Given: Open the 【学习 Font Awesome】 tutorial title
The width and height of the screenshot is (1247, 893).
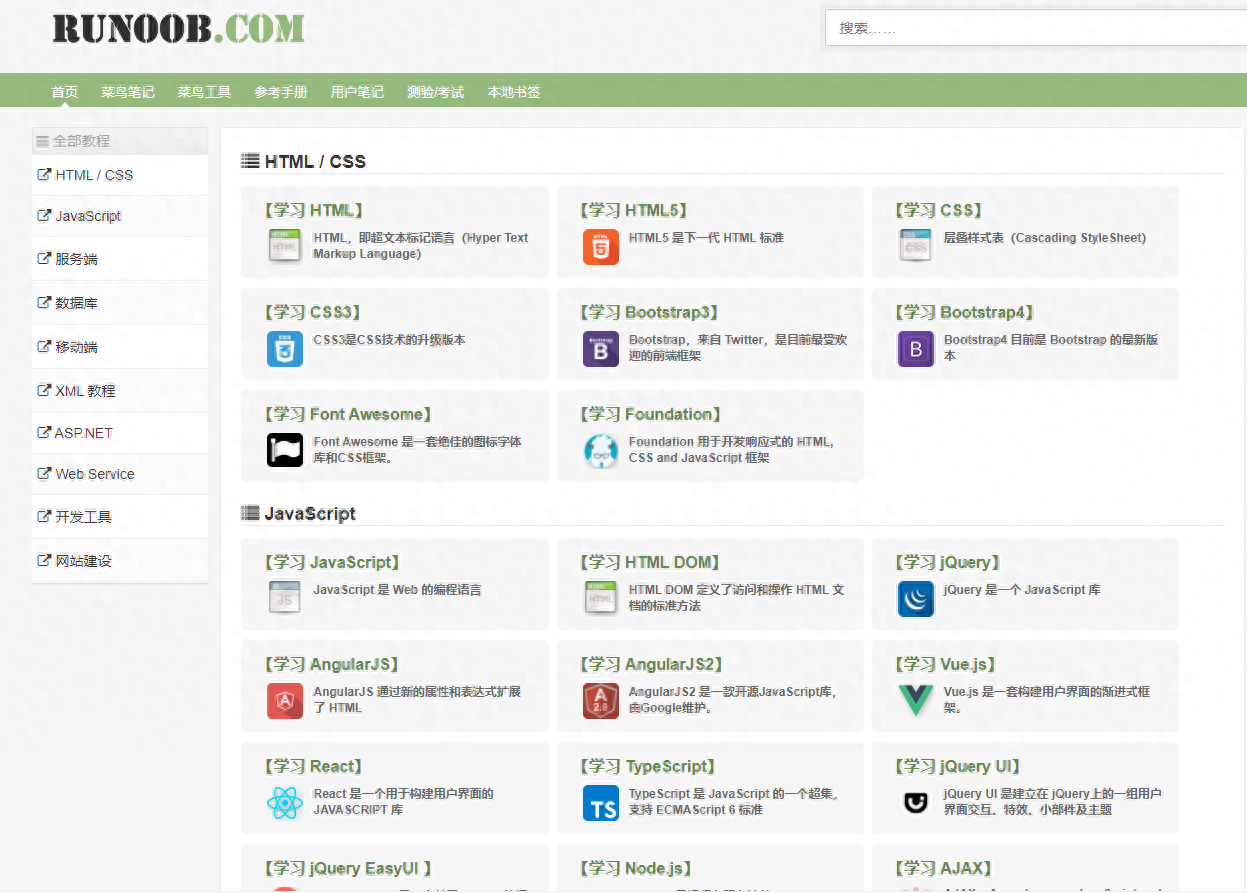Looking at the screenshot, I should pos(348,414).
